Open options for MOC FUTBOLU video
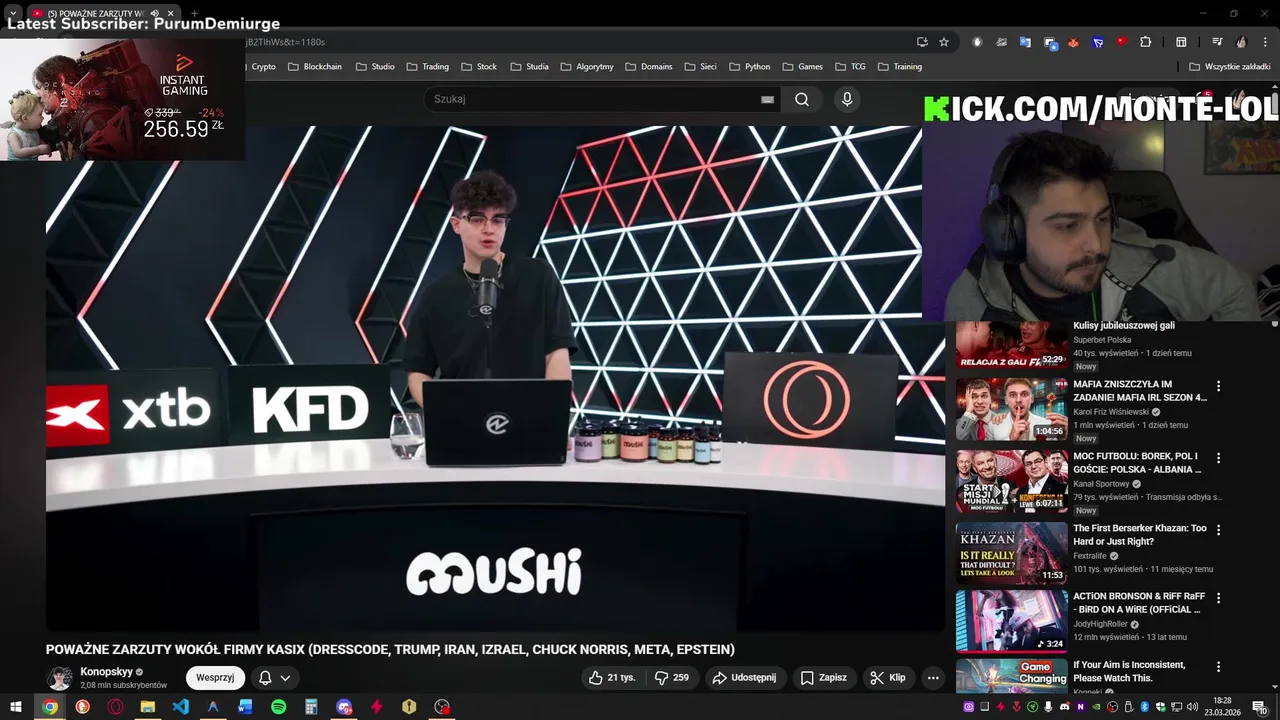The height and width of the screenshot is (720, 1280). [1218, 458]
